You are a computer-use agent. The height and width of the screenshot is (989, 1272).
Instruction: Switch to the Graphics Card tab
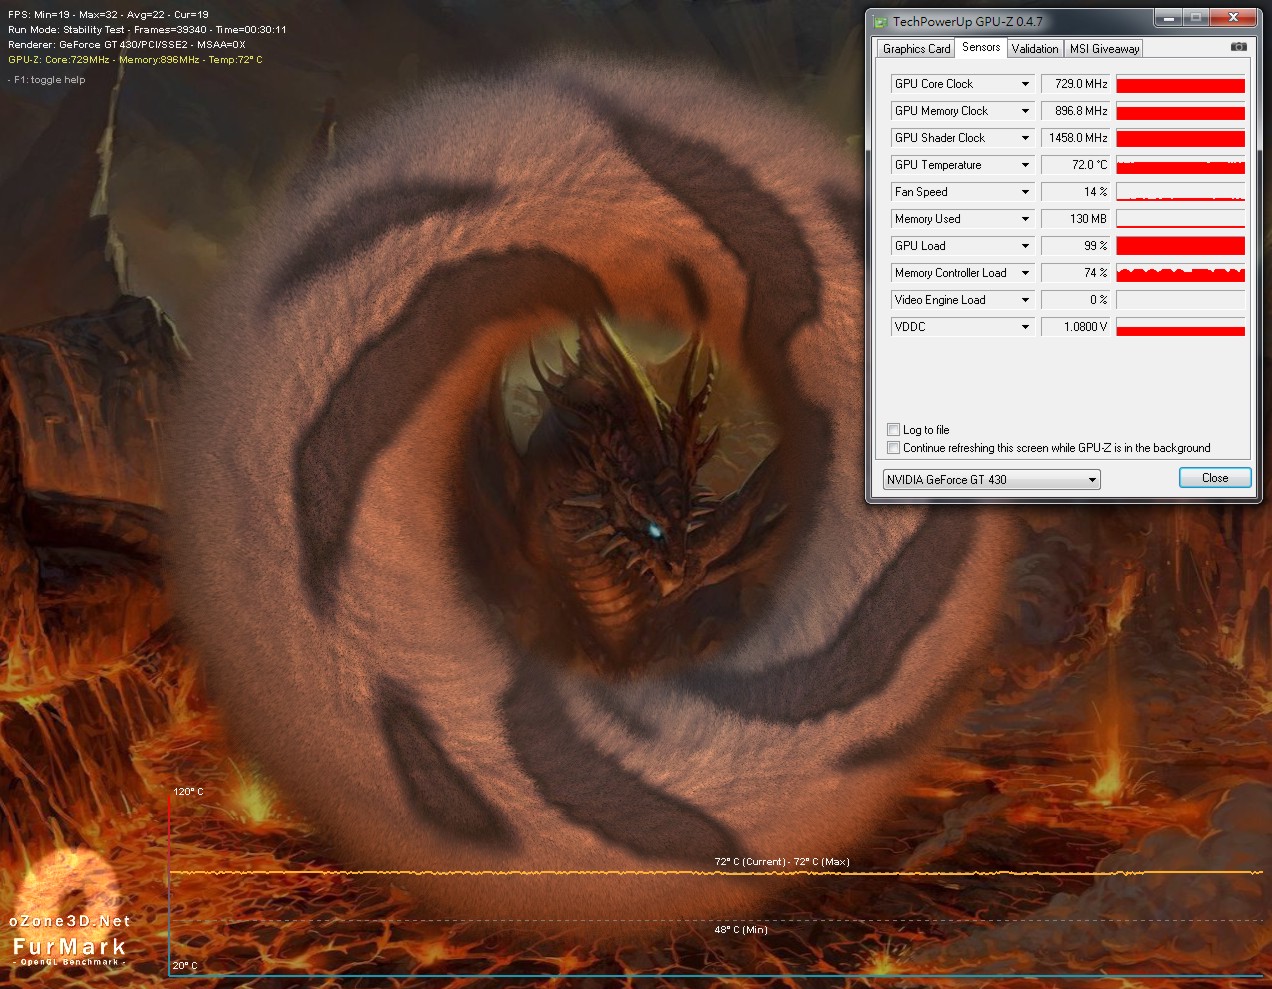pyautogui.click(x=916, y=48)
